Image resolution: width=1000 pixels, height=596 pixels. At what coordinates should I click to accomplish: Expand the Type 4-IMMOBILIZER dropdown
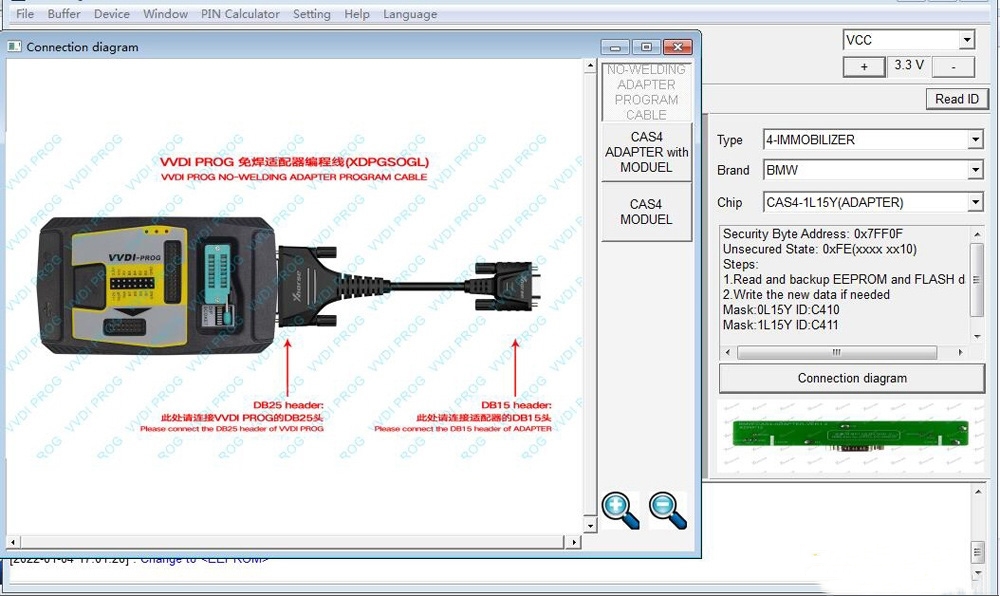975,139
